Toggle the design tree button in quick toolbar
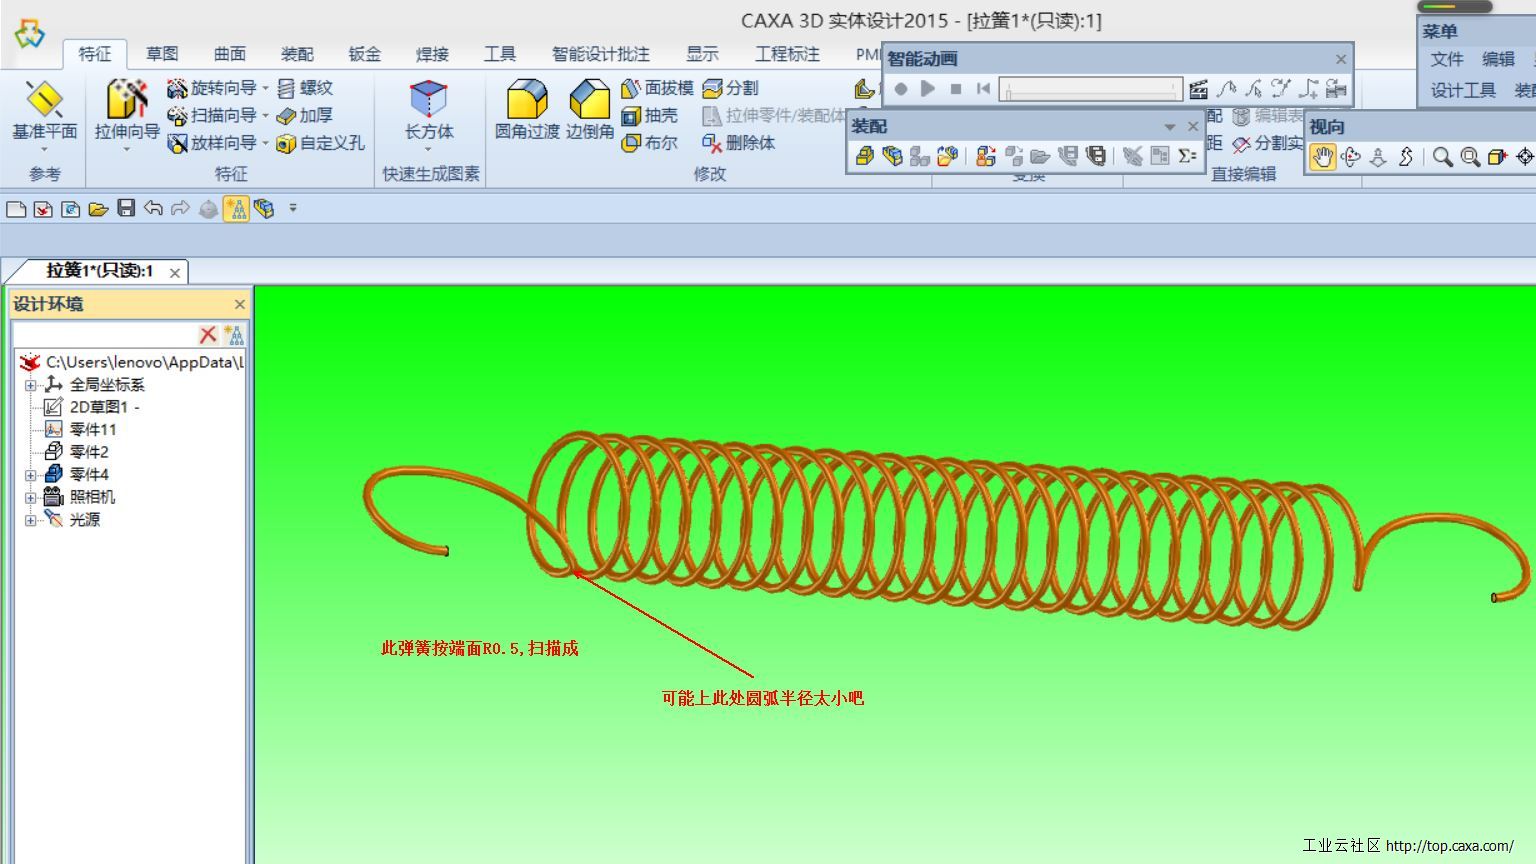The image size is (1536, 864). (236, 208)
